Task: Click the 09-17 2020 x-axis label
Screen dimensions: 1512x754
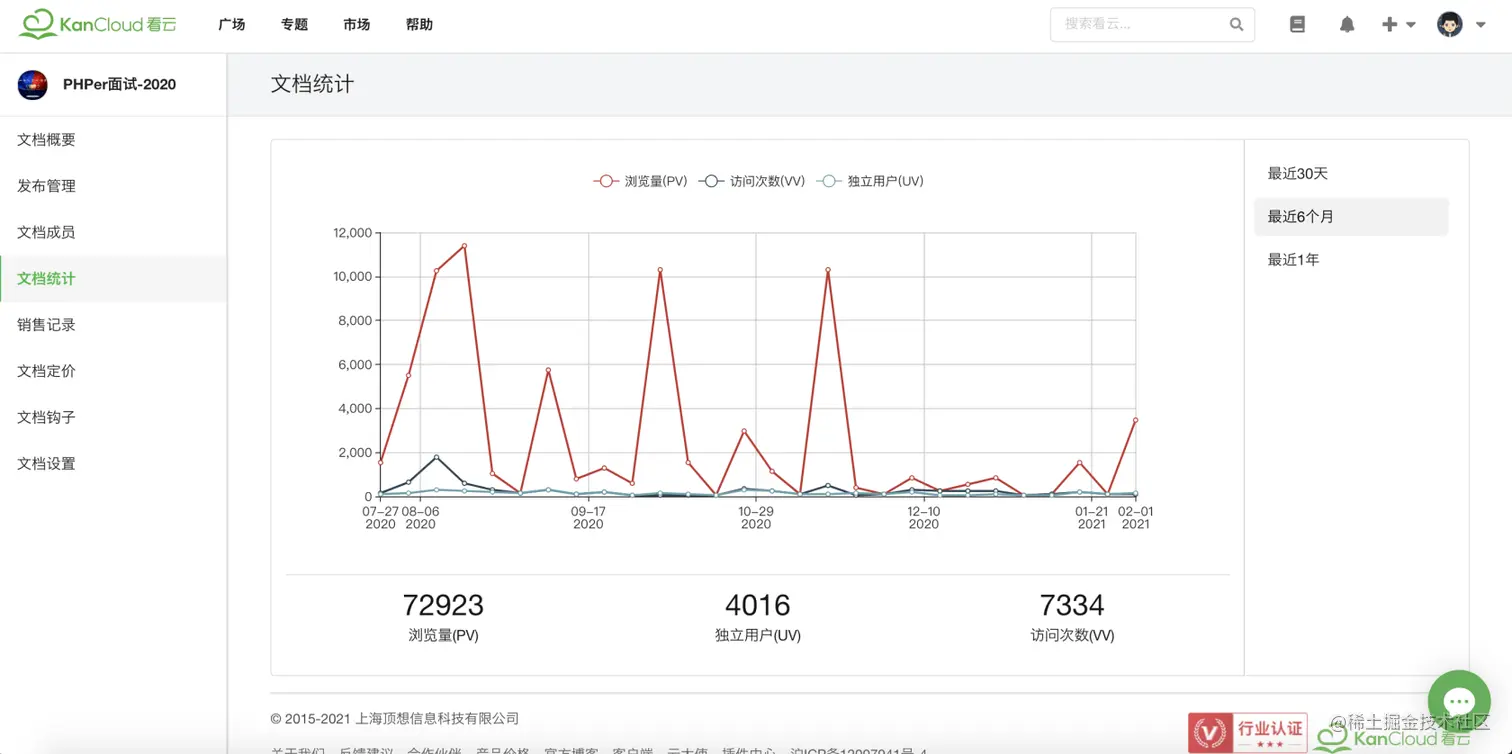Action: (x=588, y=517)
